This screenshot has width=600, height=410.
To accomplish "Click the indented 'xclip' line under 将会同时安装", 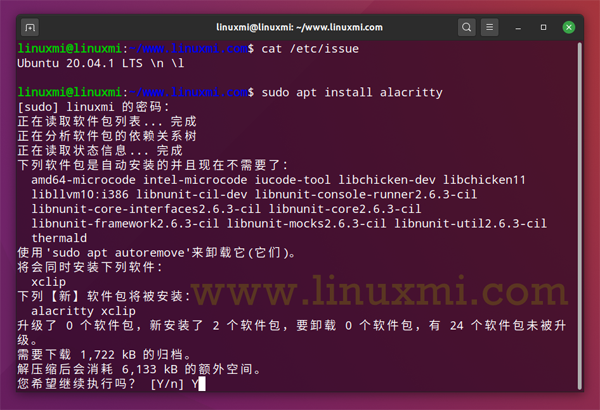I will point(49,282).
